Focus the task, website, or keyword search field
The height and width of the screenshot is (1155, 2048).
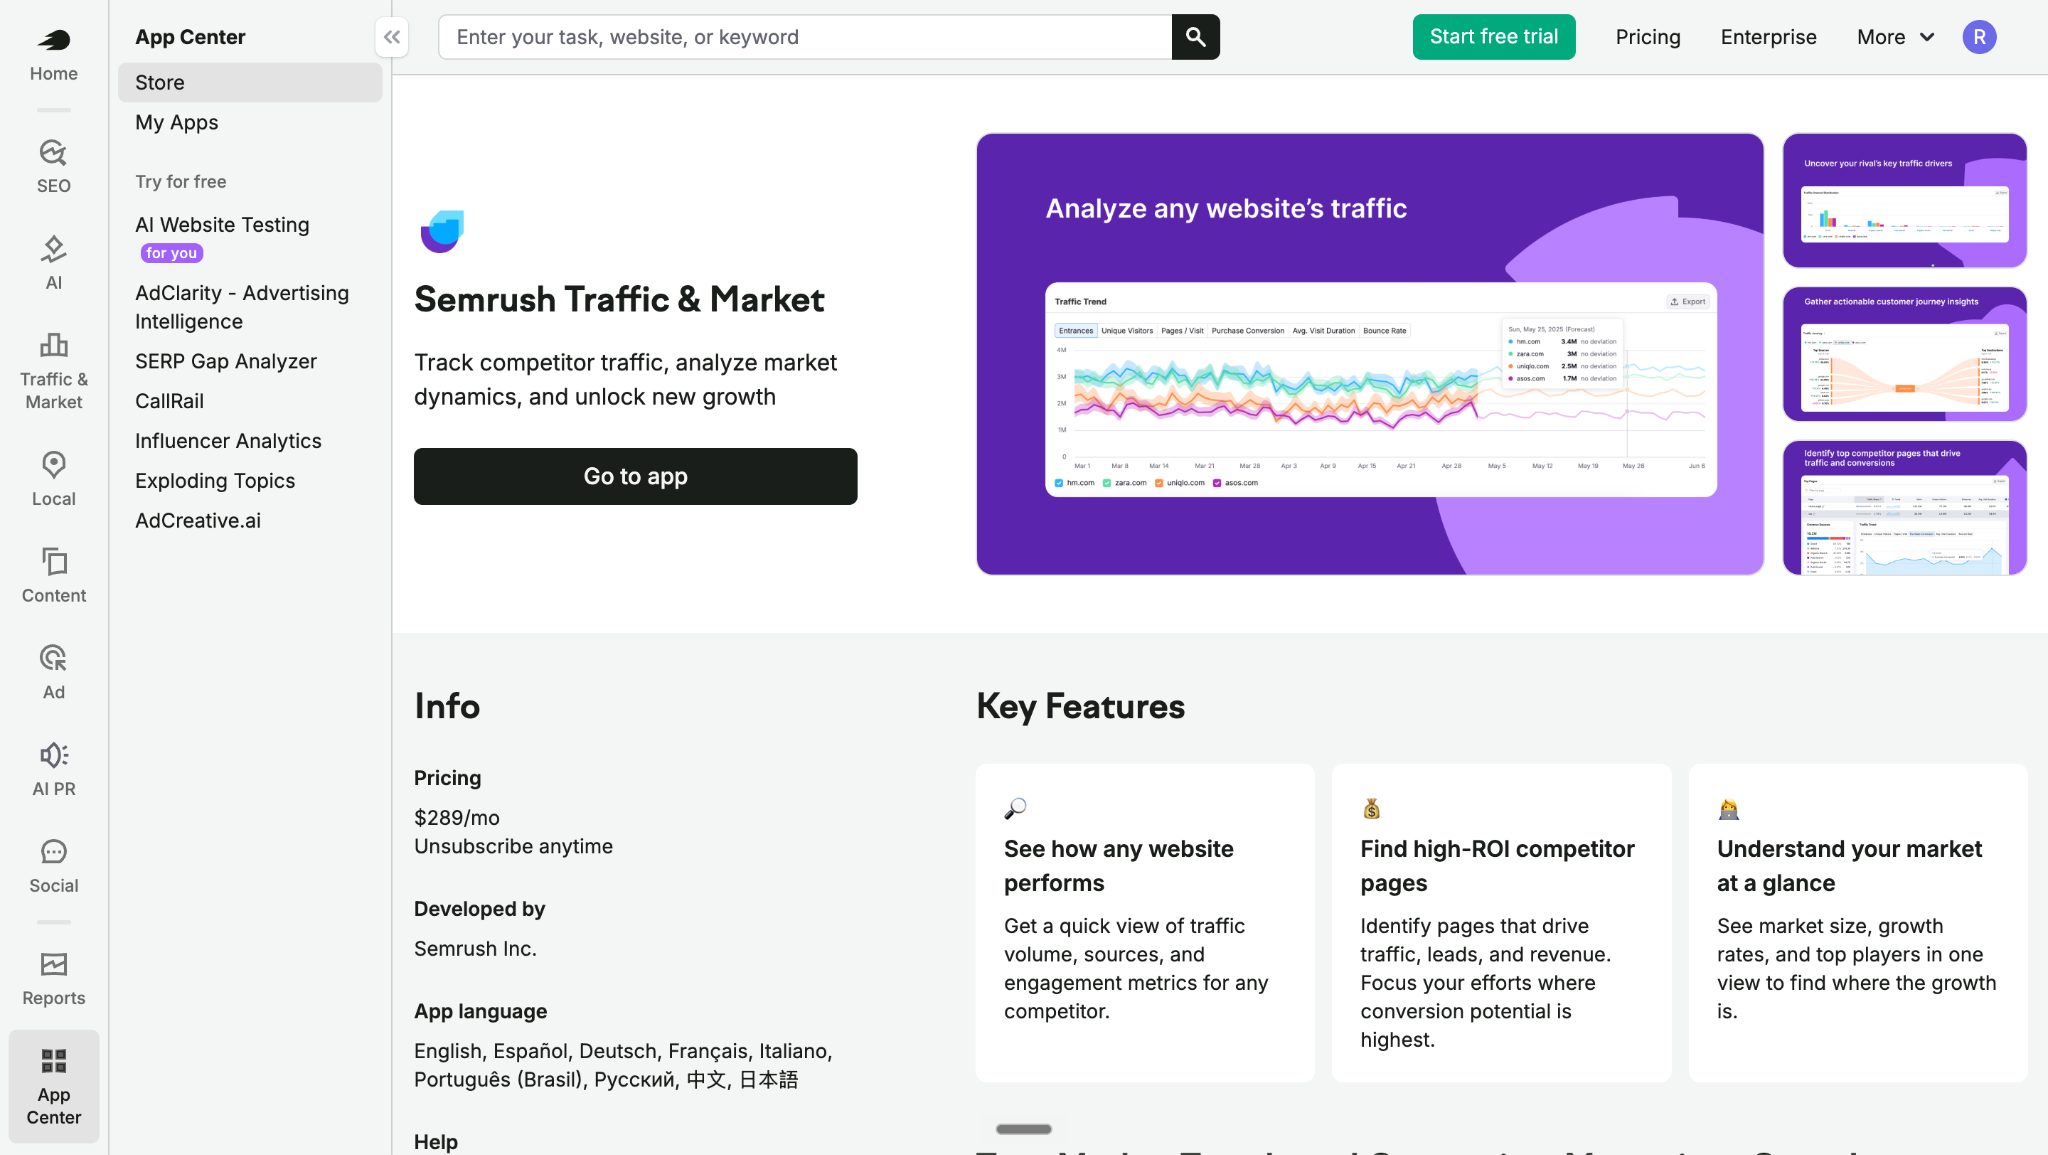tap(805, 37)
